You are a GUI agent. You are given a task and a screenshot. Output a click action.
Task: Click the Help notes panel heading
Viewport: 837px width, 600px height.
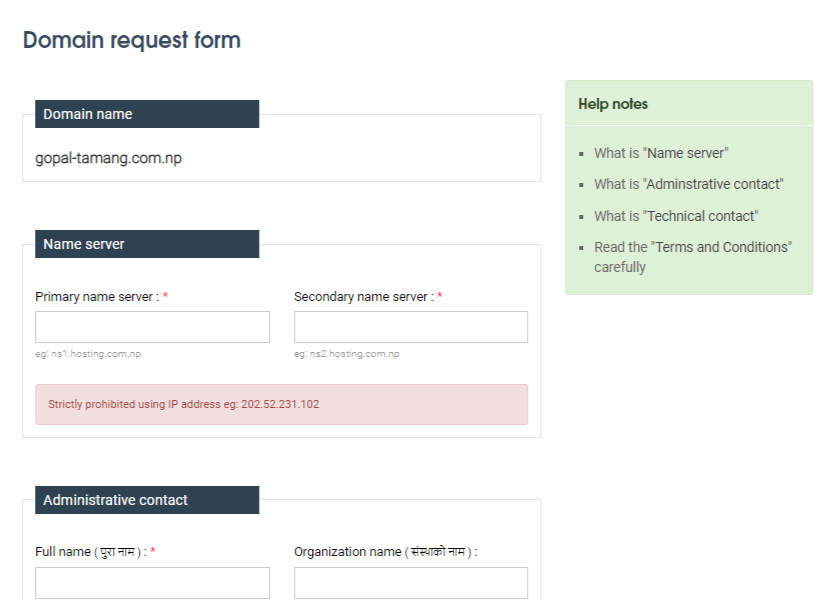(x=612, y=103)
